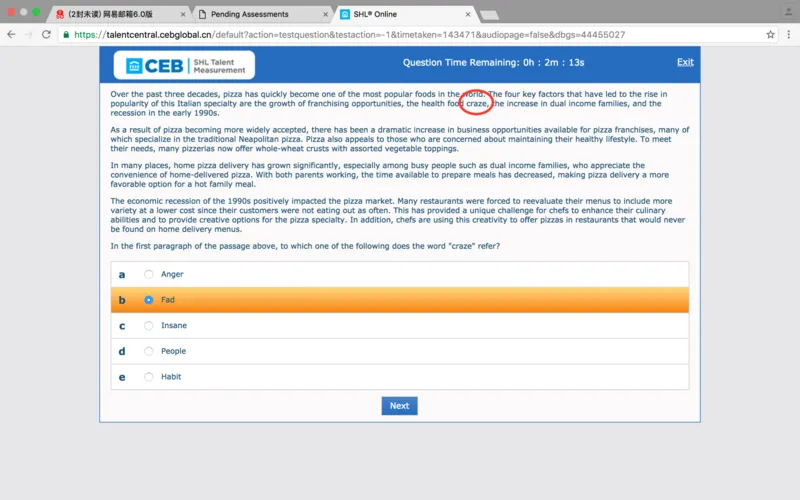Select the Fad radio button
This screenshot has height=500, width=800.
coord(149,300)
